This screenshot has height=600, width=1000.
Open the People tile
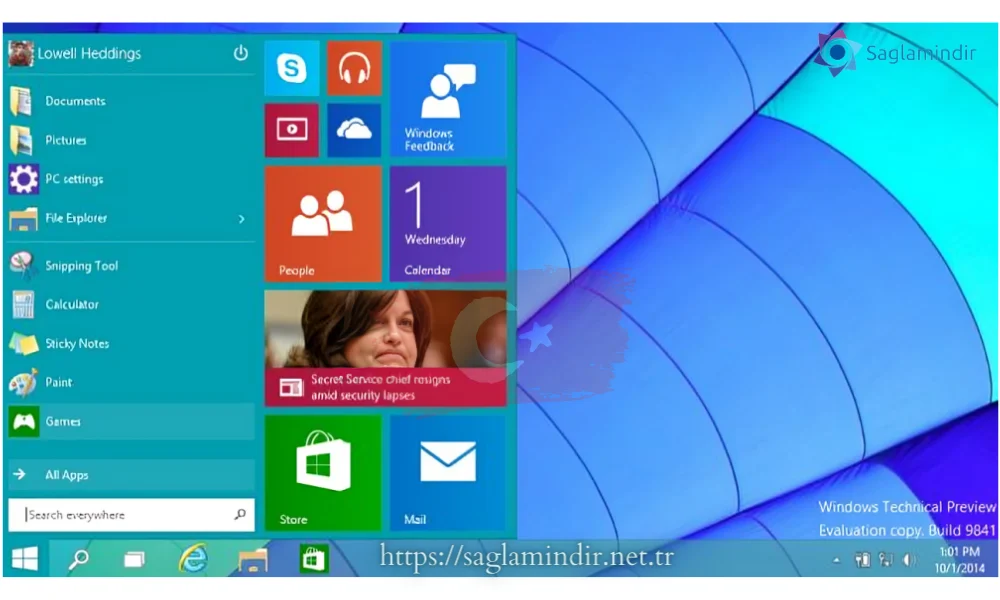(x=323, y=224)
